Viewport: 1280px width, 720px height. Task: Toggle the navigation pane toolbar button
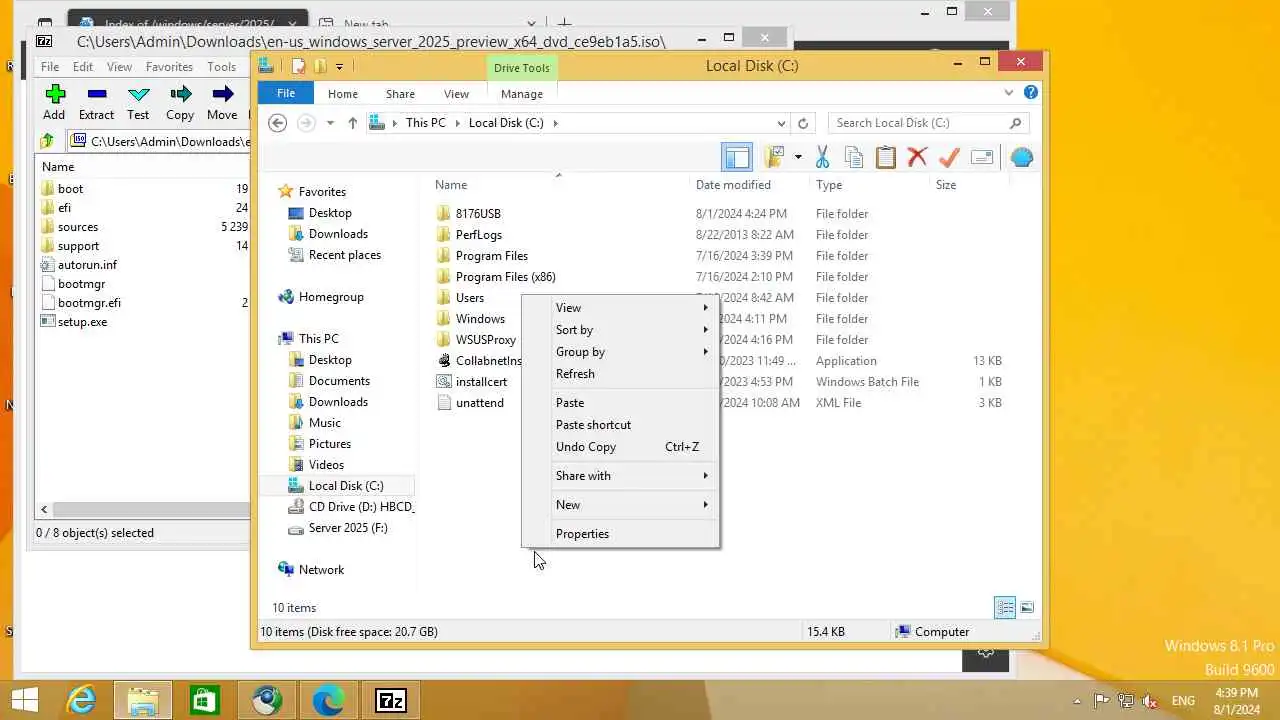click(x=737, y=157)
